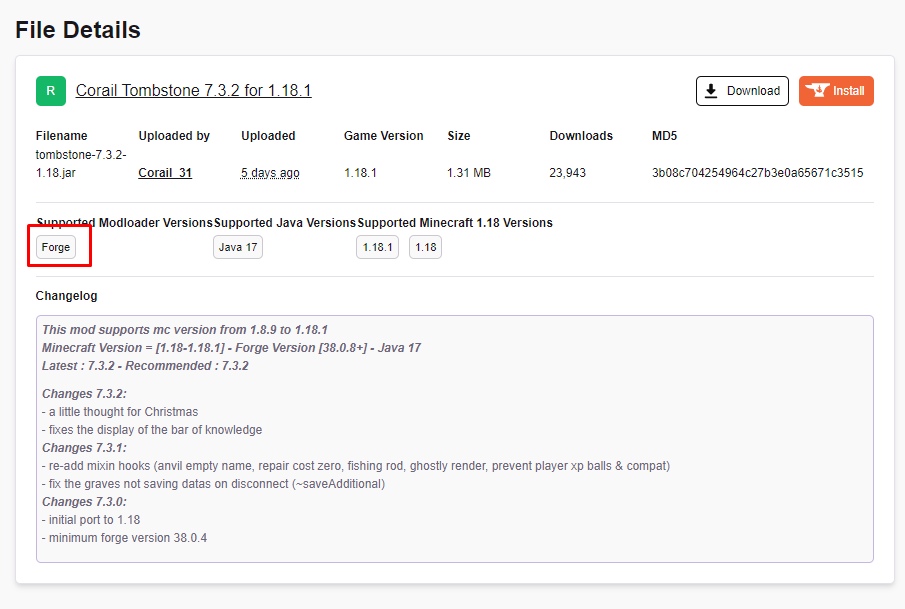Open uploader Corail_31 profile

coord(164,173)
